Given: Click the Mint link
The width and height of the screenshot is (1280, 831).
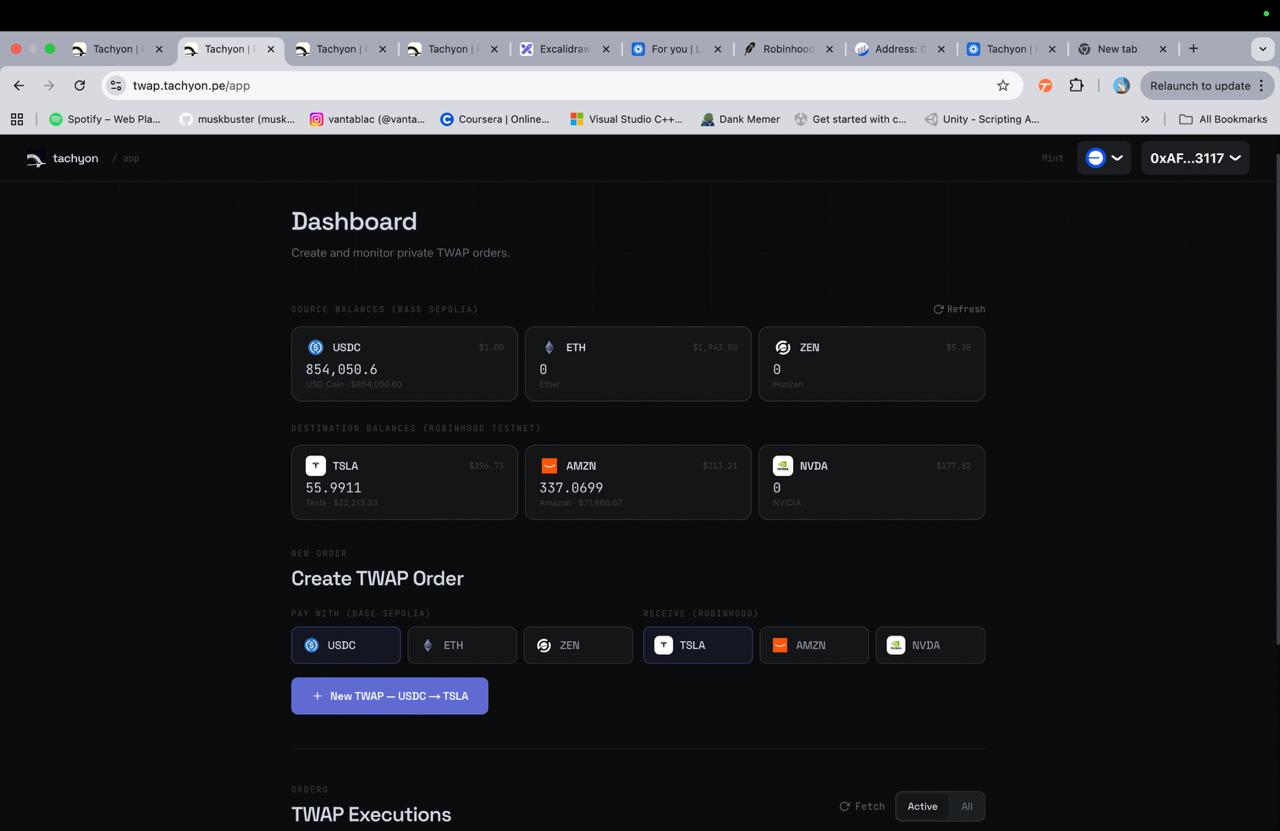Looking at the screenshot, I should click(x=1052, y=158).
